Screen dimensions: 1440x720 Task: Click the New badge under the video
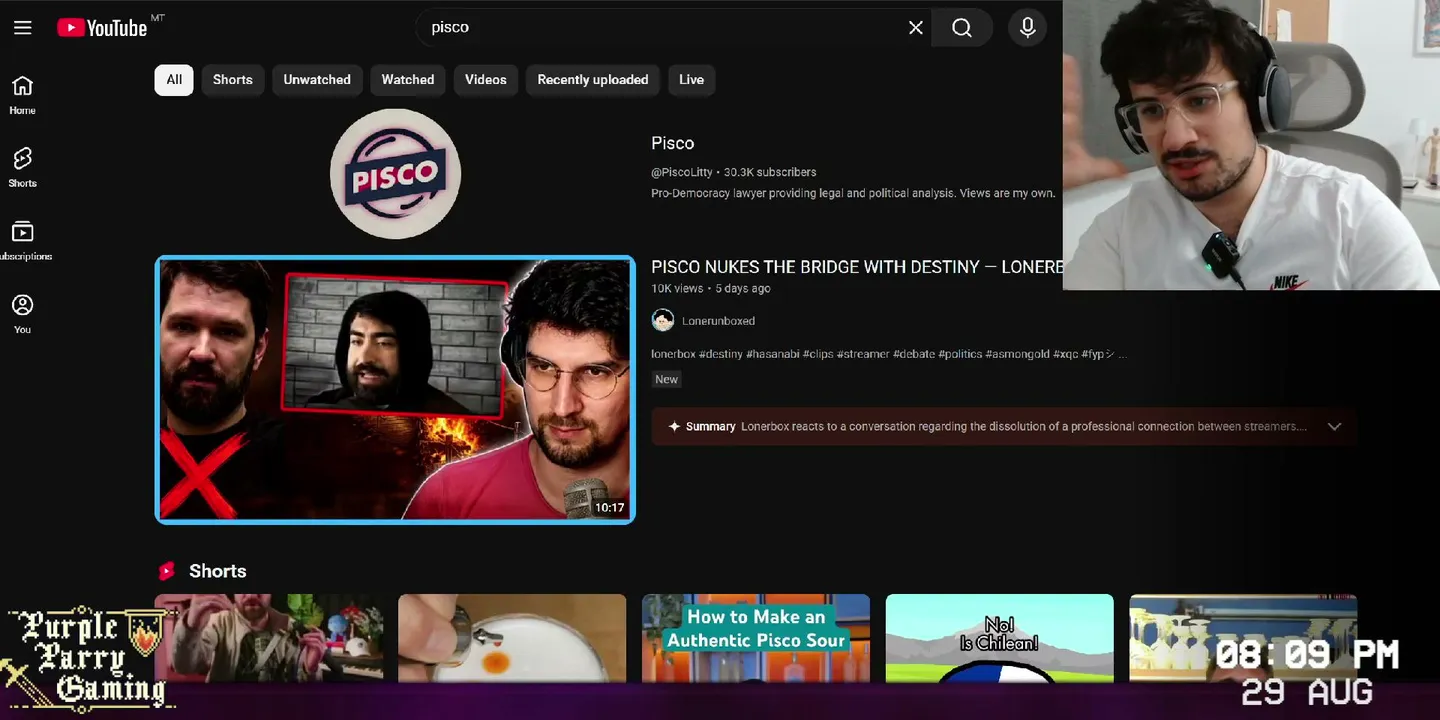pyautogui.click(x=666, y=379)
